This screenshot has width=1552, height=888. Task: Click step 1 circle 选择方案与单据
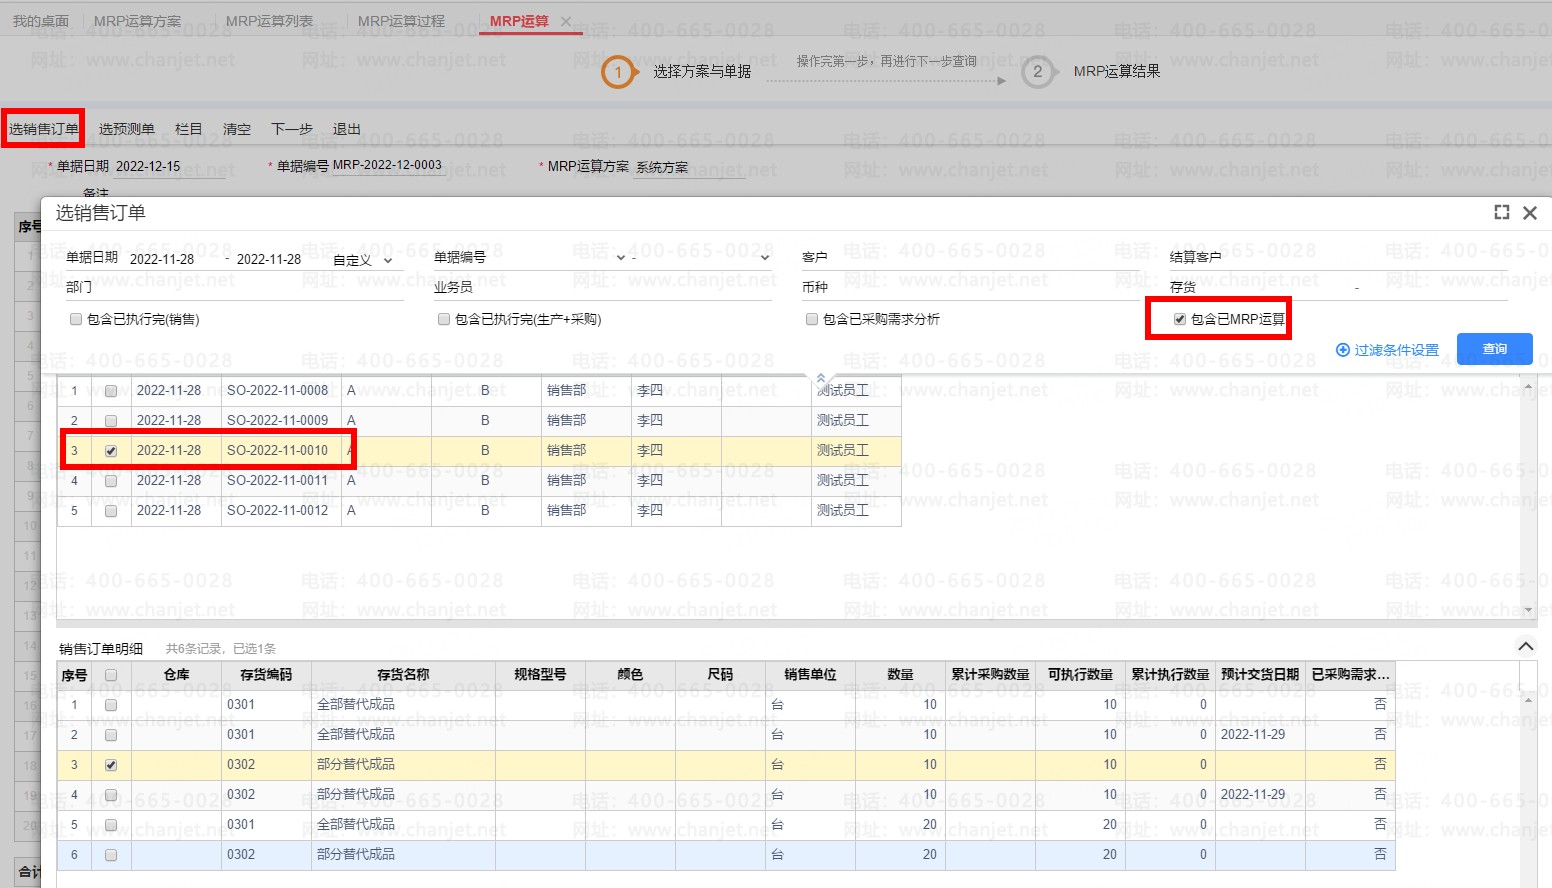click(618, 72)
